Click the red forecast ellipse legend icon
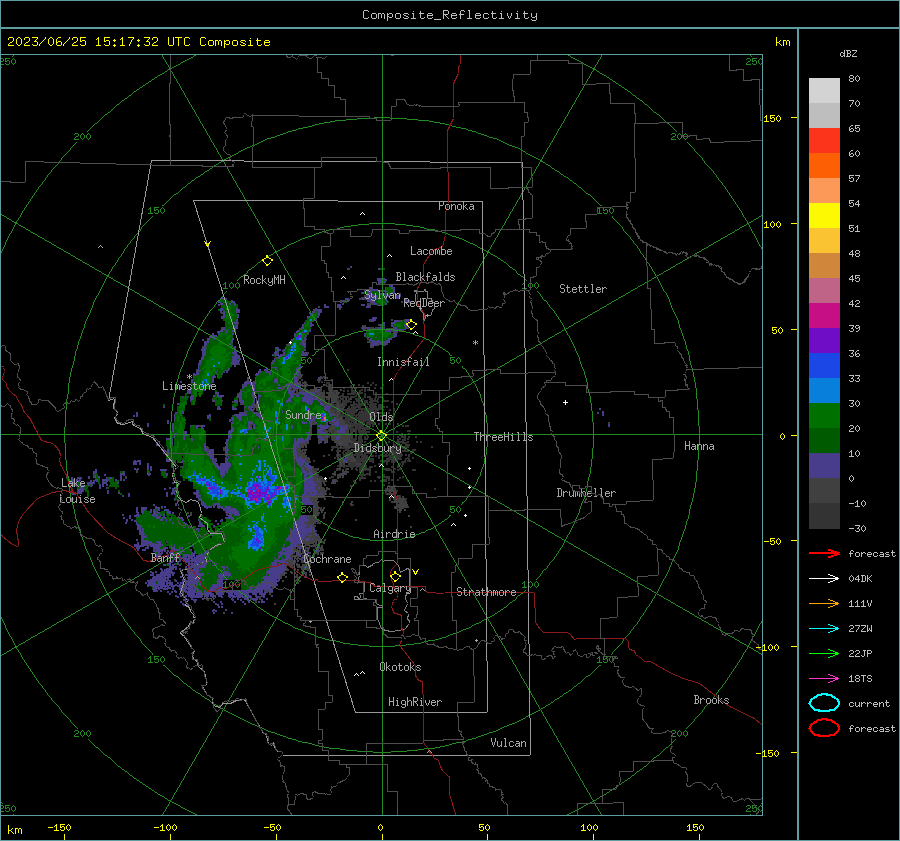This screenshot has width=900, height=841. [824, 728]
